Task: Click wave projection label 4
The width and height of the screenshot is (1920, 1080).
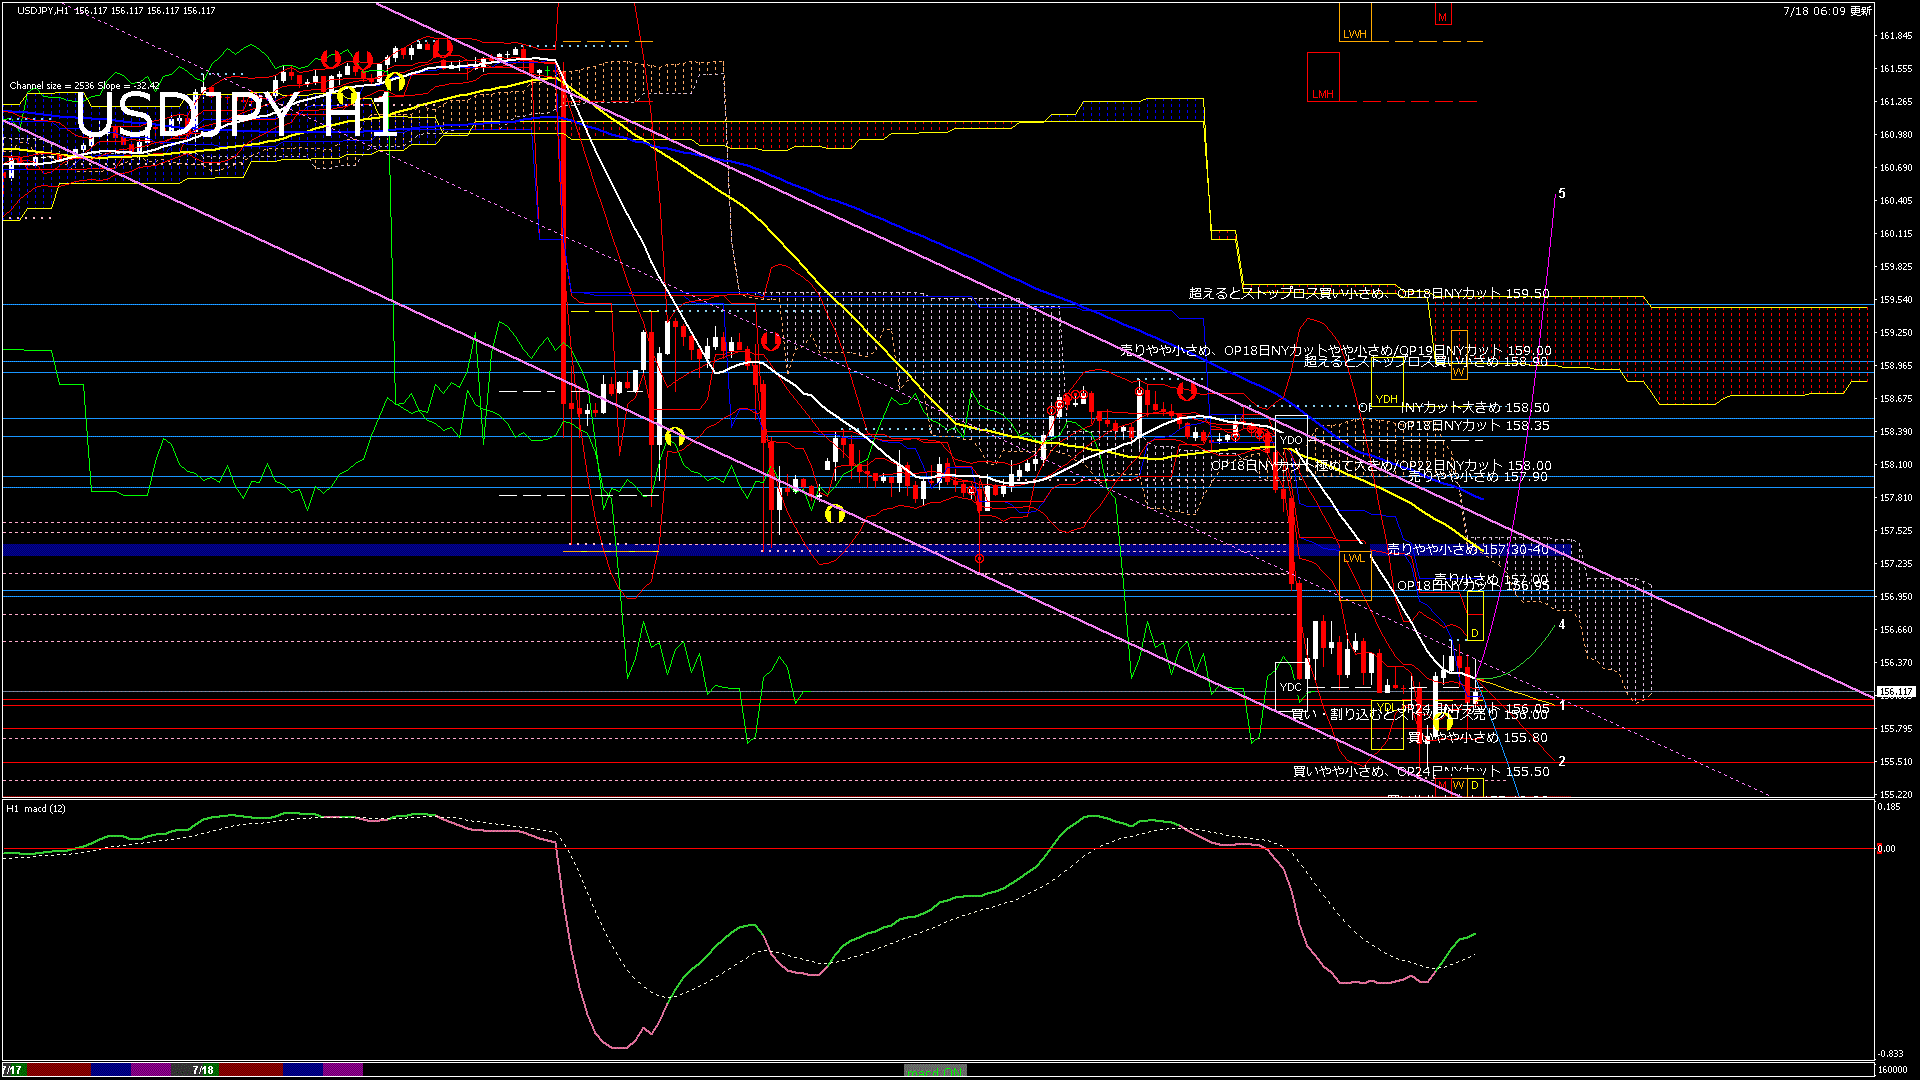Action: point(1562,624)
